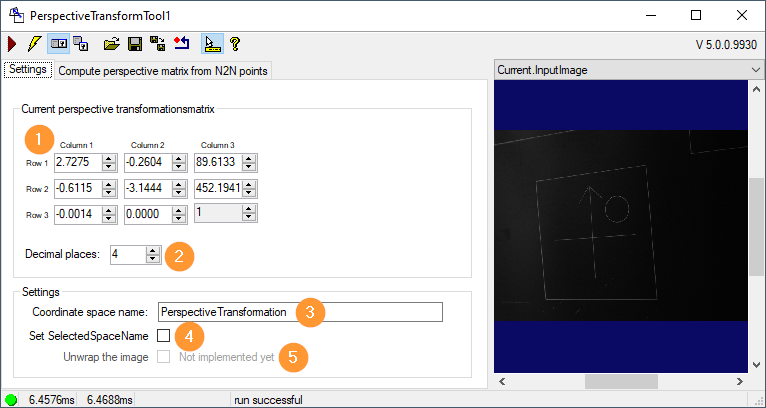Increase the Decimal places value
Image resolution: width=766 pixels, height=408 pixels.
click(x=153, y=251)
